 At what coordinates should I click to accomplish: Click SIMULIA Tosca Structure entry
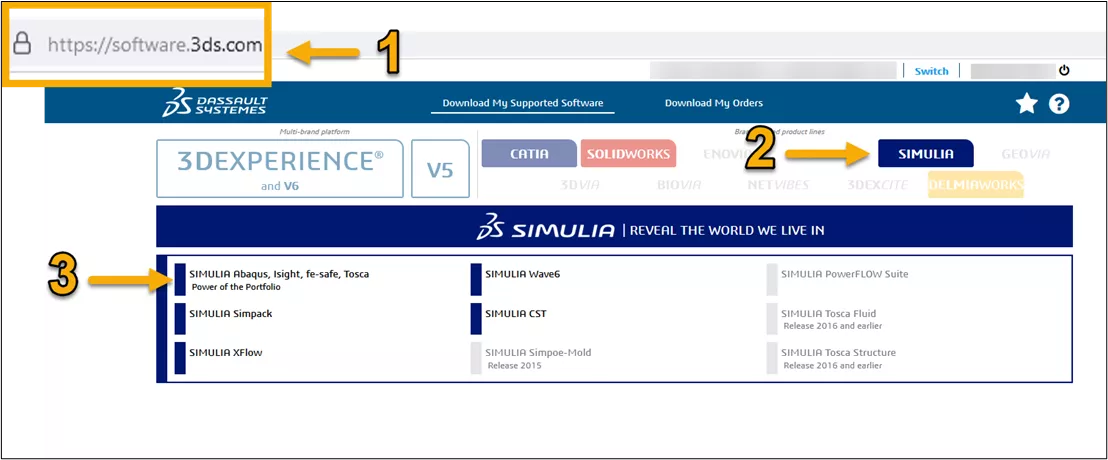click(838, 358)
